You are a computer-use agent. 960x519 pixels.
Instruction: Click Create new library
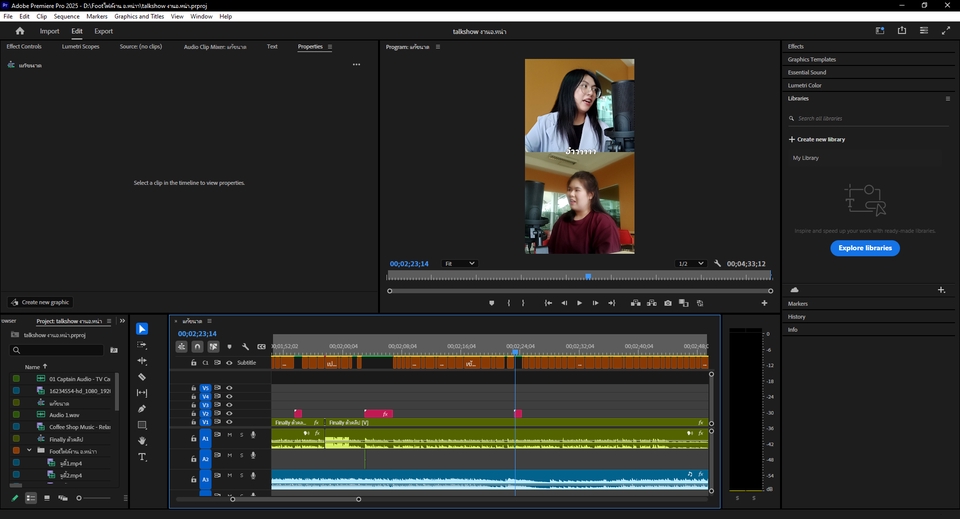pos(817,139)
